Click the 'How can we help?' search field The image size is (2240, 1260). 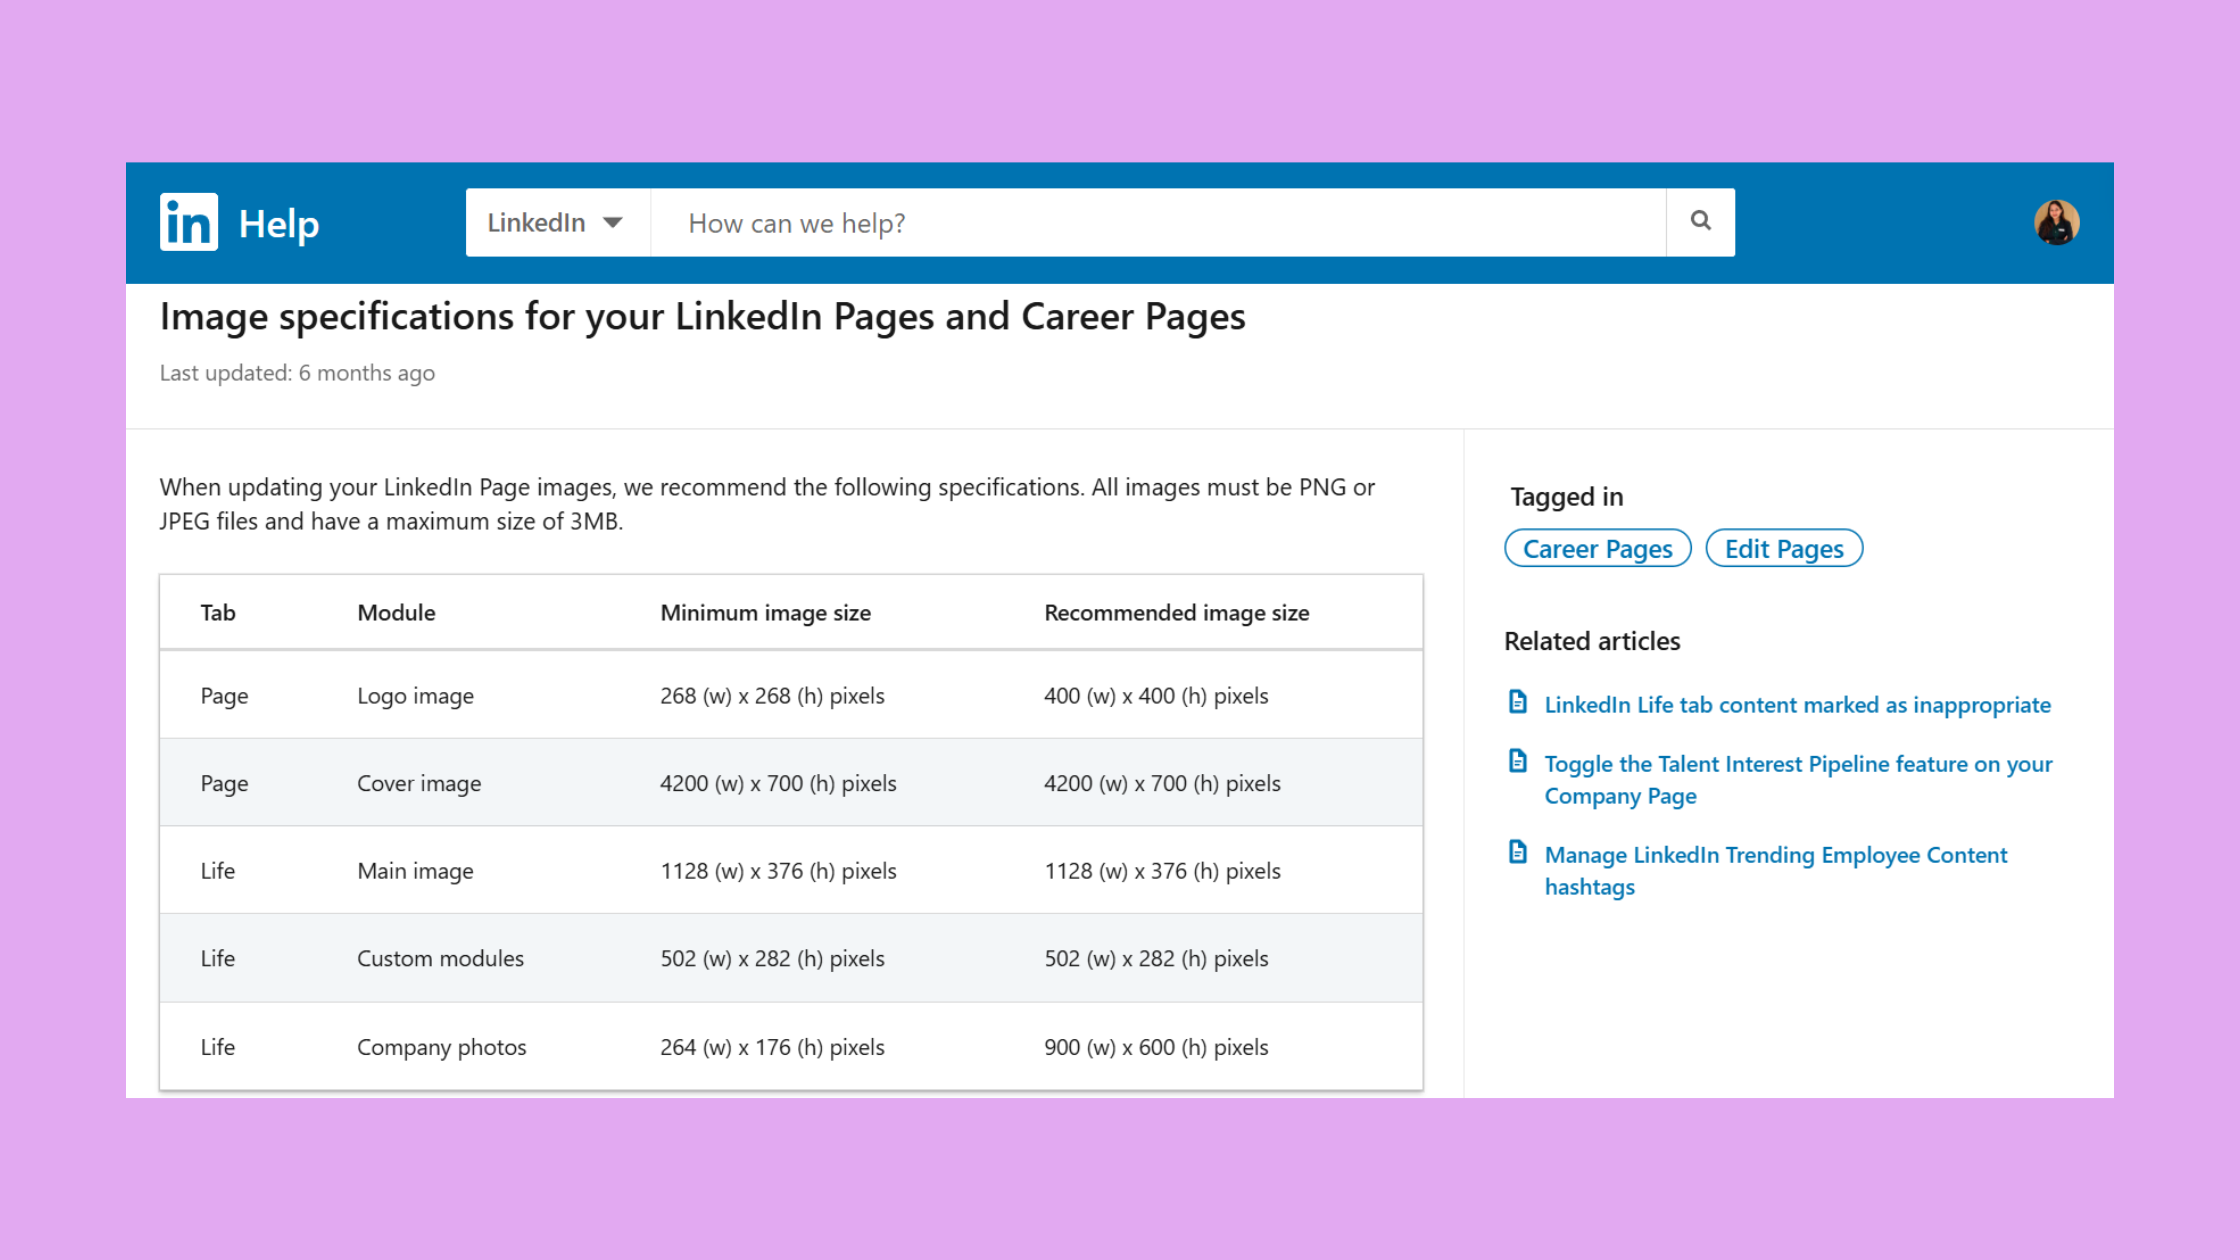click(1158, 222)
